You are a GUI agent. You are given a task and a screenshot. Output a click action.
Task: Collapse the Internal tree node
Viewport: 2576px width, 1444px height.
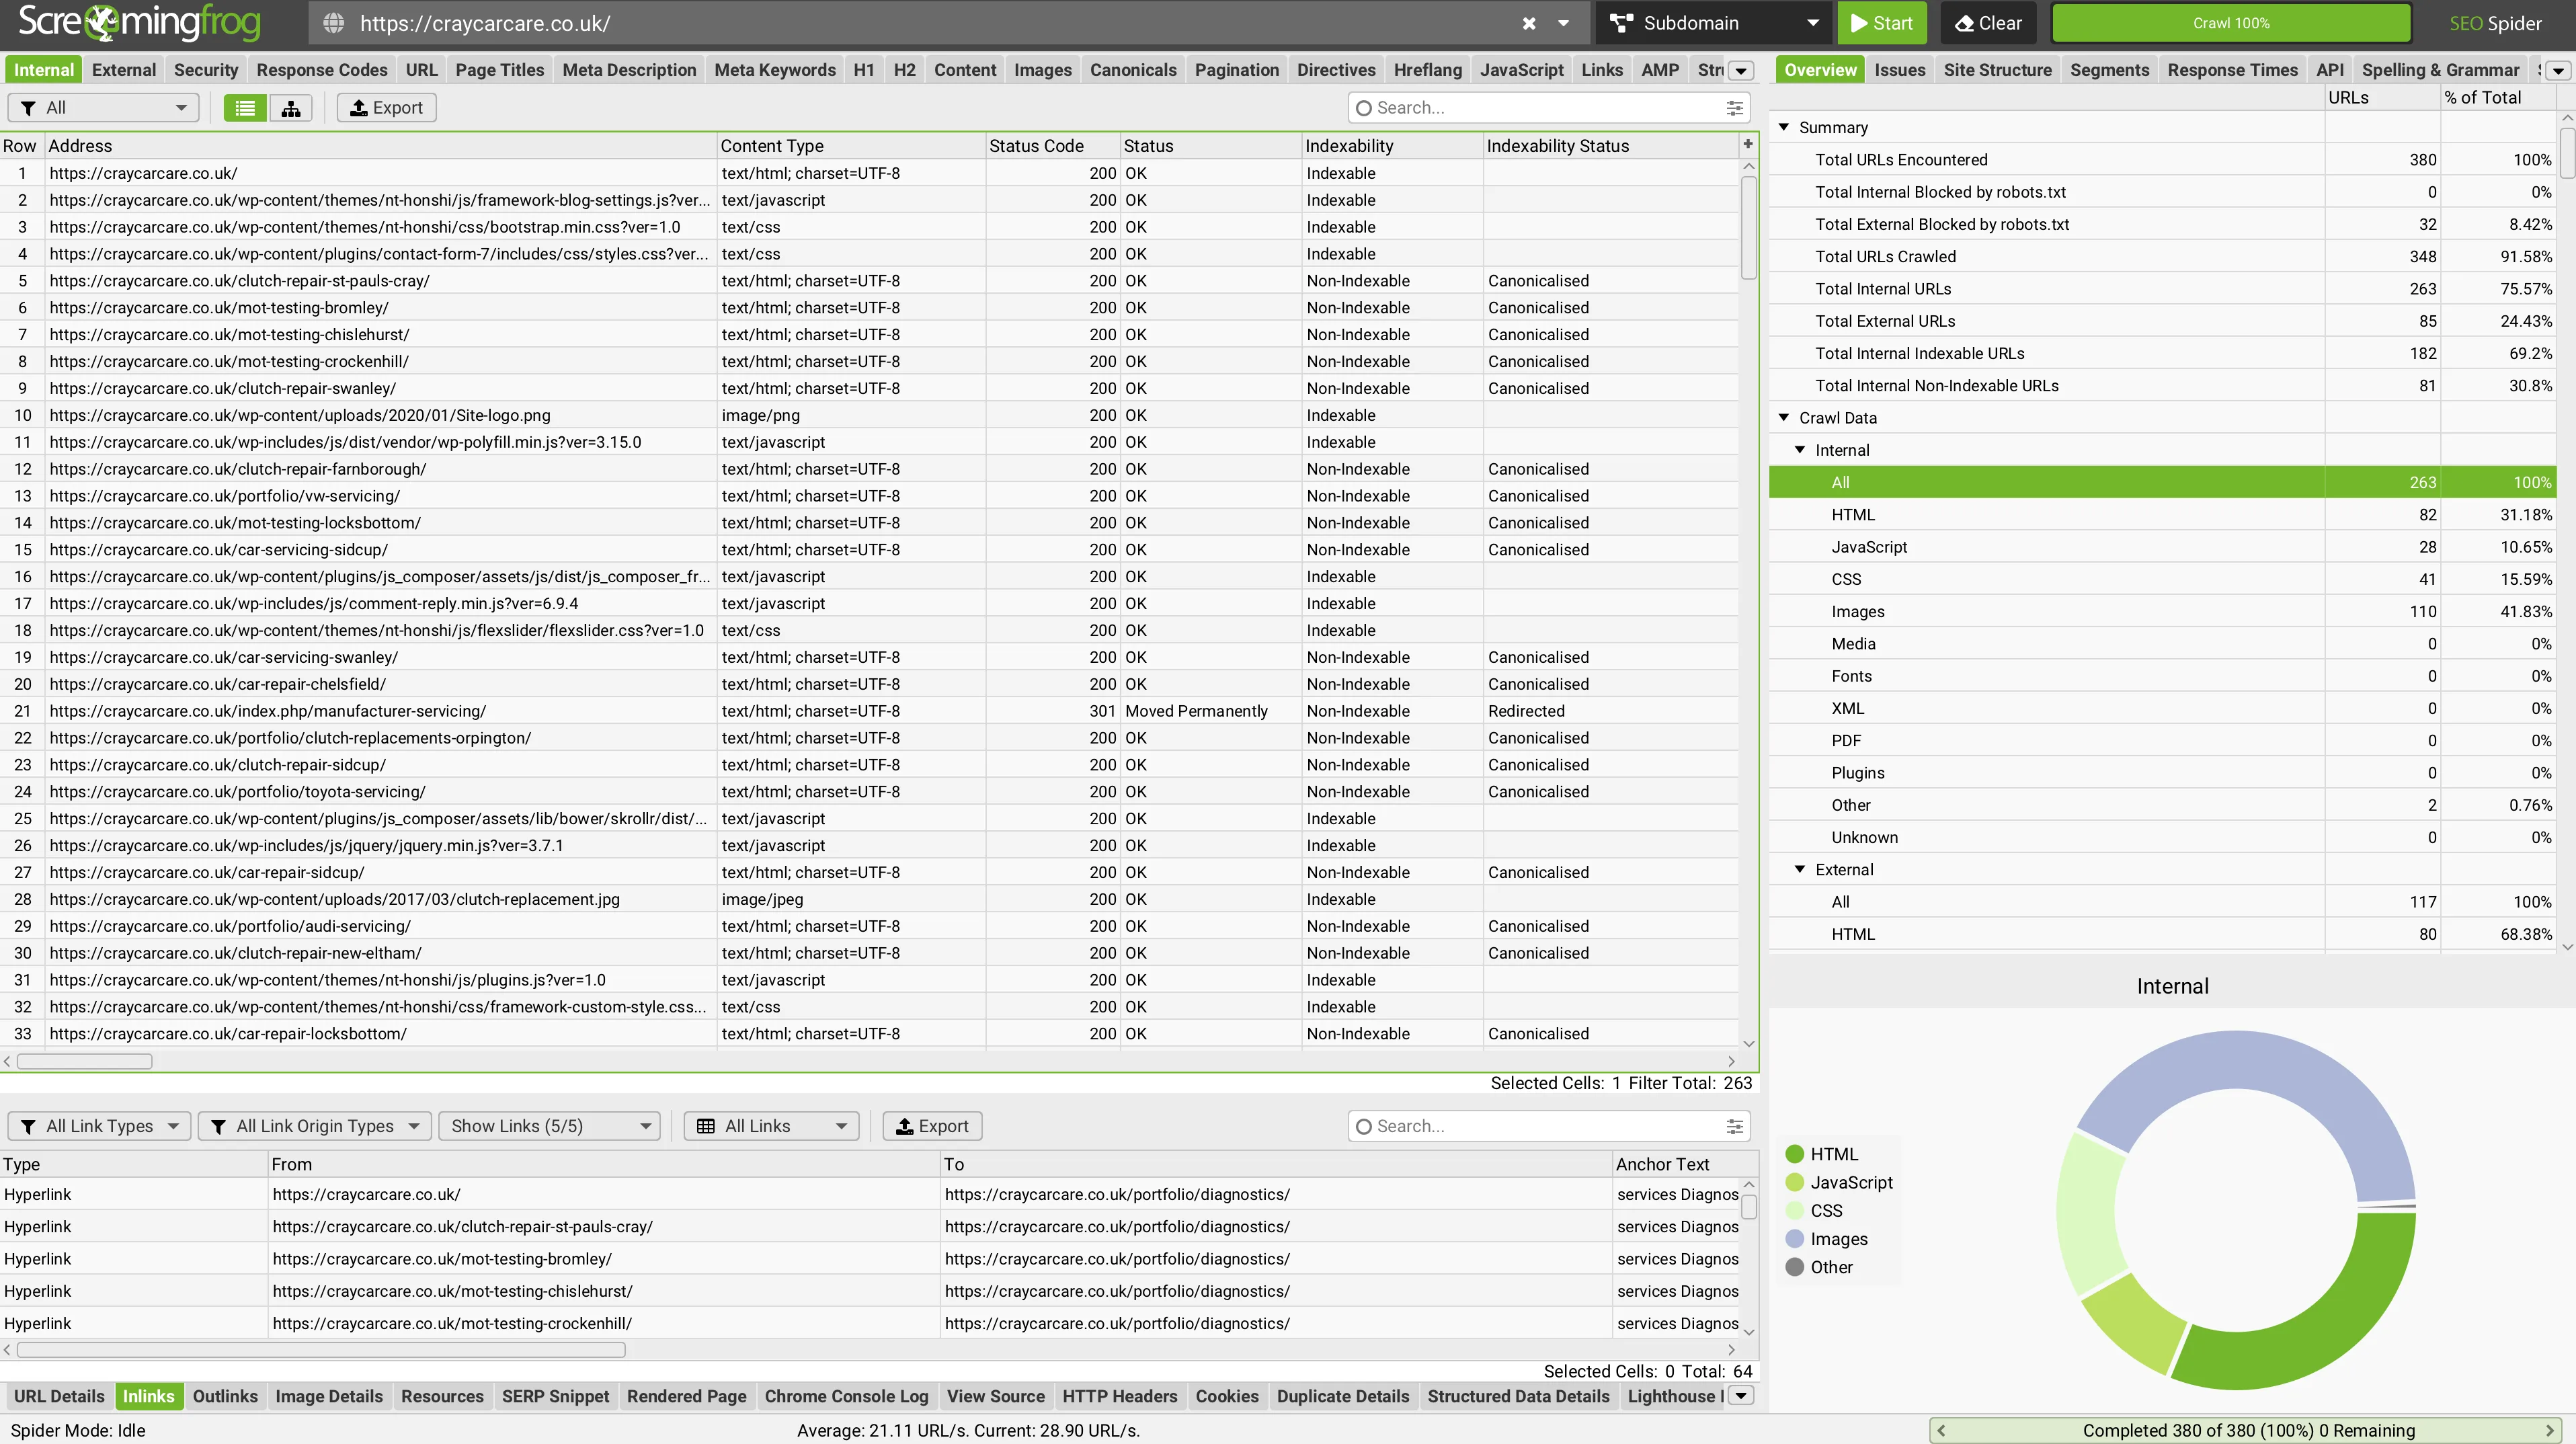[1800, 450]
